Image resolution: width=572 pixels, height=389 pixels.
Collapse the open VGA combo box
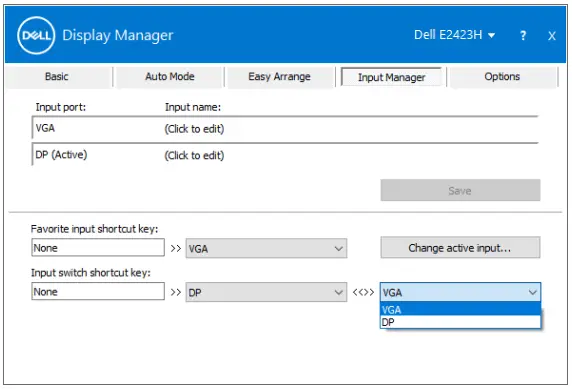pyautogui.click(x=460, y=292)
